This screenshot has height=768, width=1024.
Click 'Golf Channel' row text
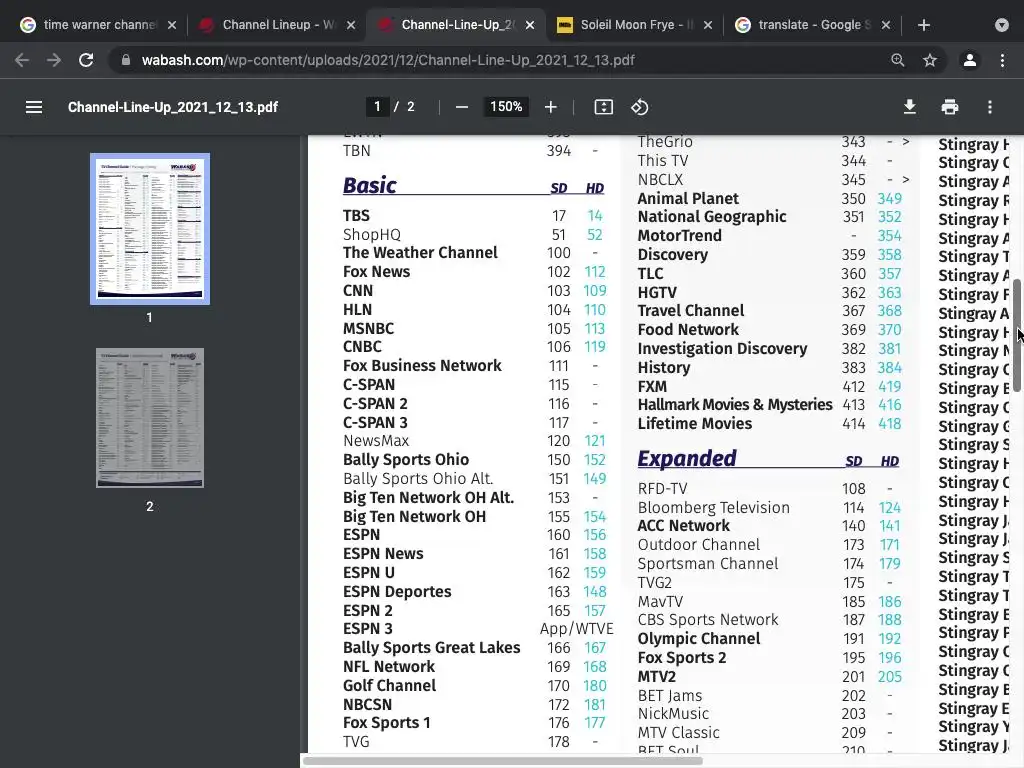(389, 686)
